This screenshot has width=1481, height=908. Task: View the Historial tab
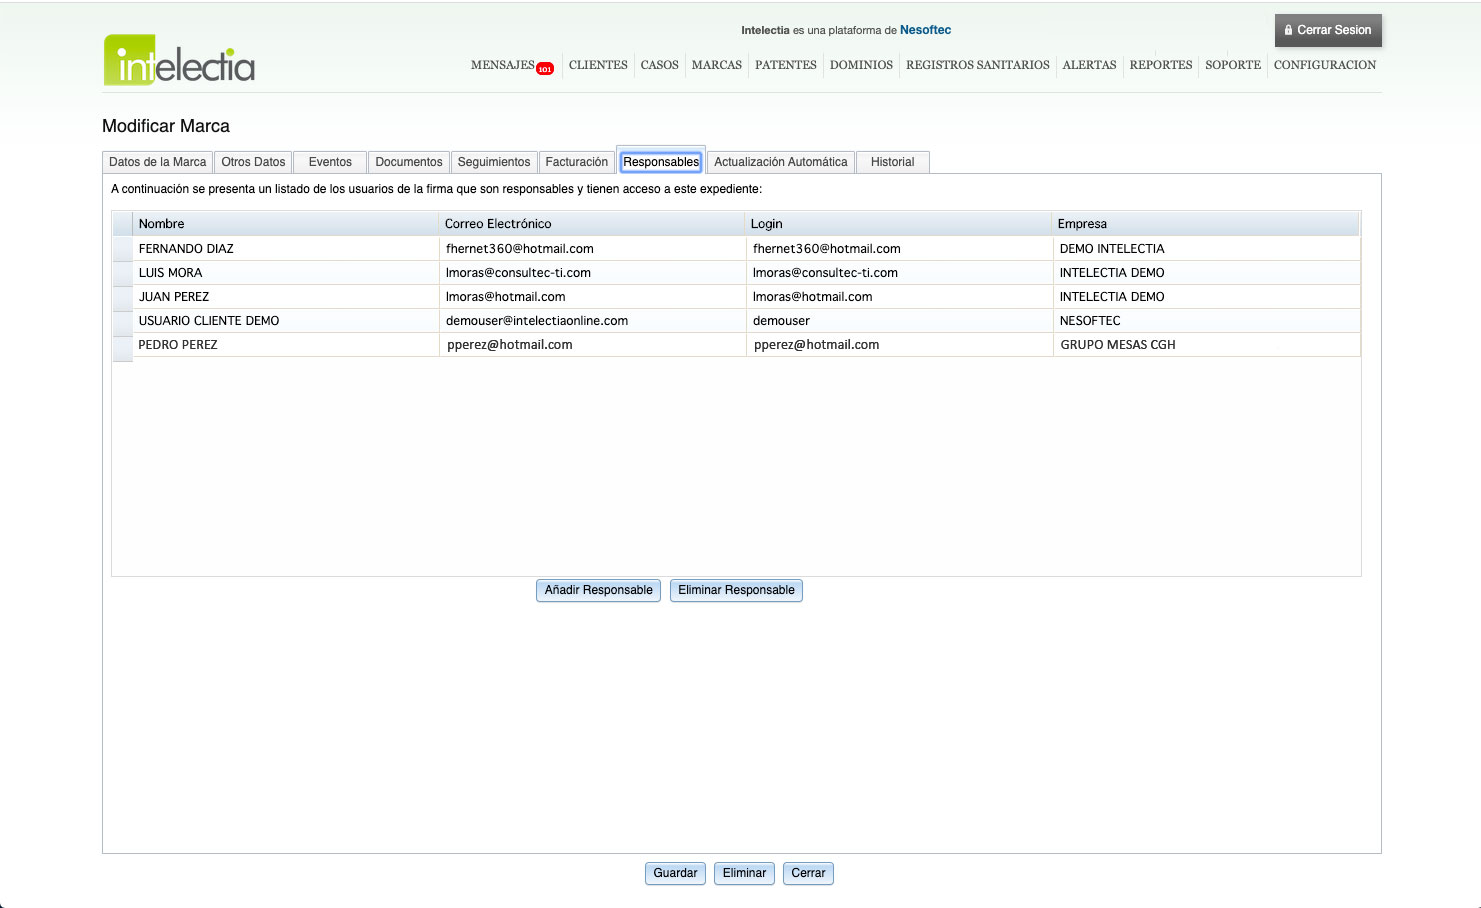pyautogui.click(x=892, y=162)
